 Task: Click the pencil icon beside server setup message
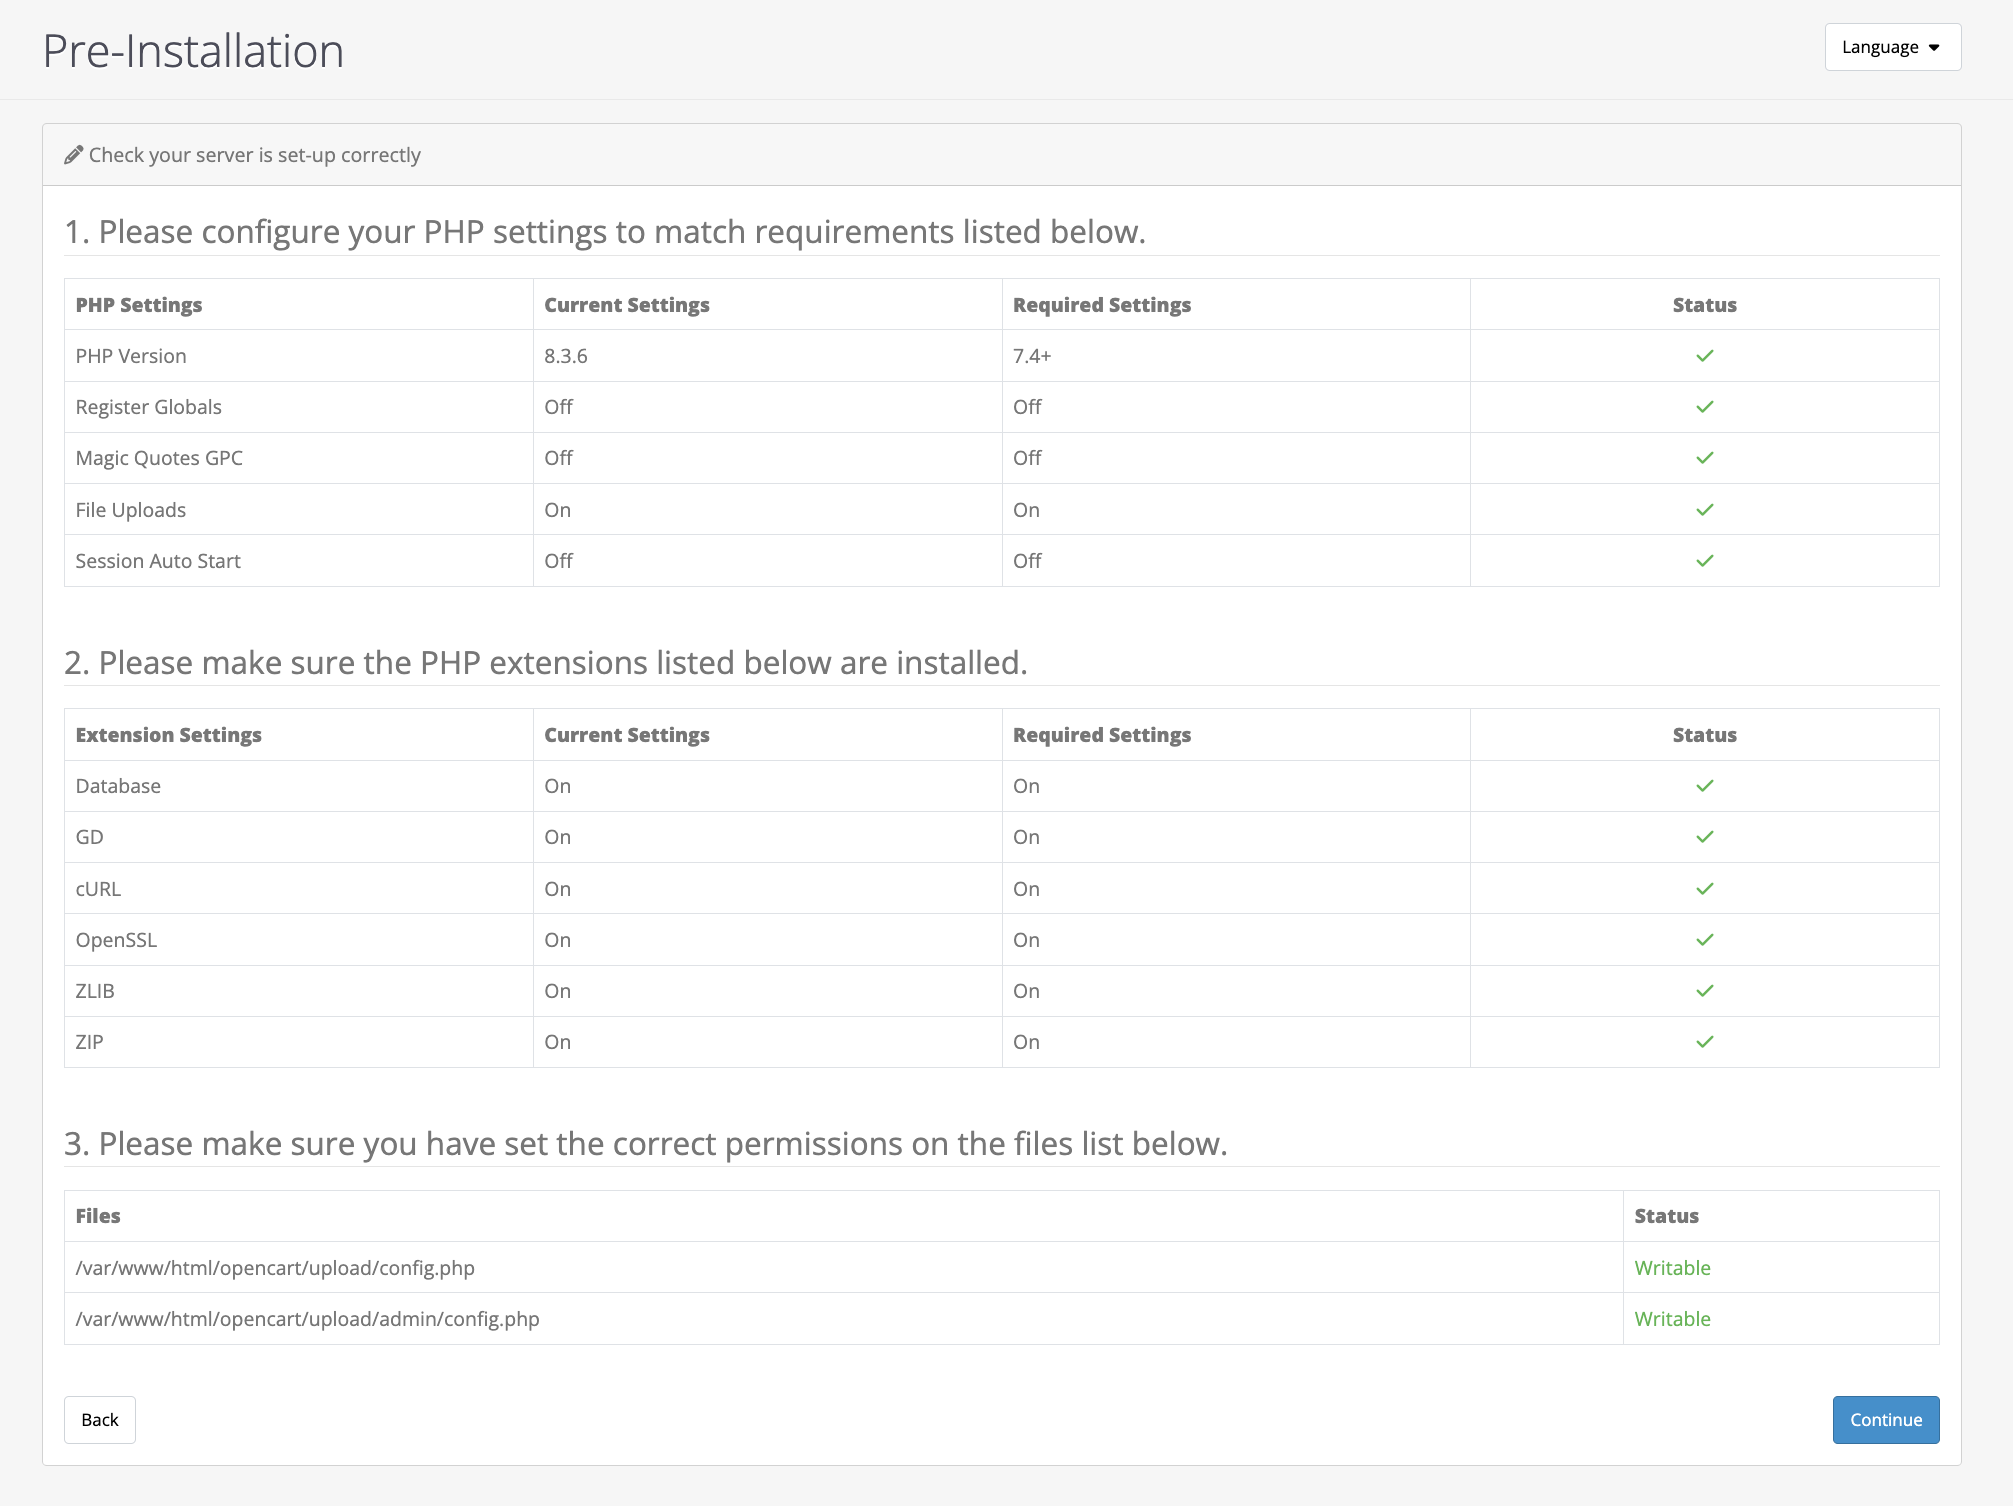pyautogui.click(x=73, y=155)
